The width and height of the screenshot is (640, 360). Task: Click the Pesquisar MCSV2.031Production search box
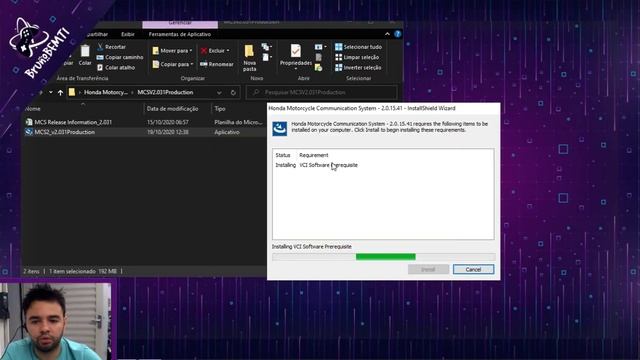click(321, 92)
